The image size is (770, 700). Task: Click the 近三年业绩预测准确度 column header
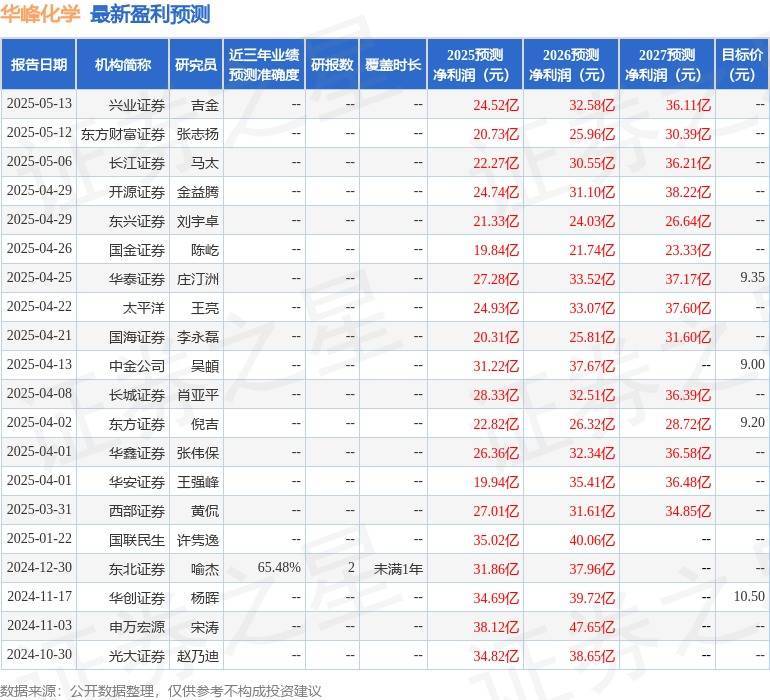[263, 65]
